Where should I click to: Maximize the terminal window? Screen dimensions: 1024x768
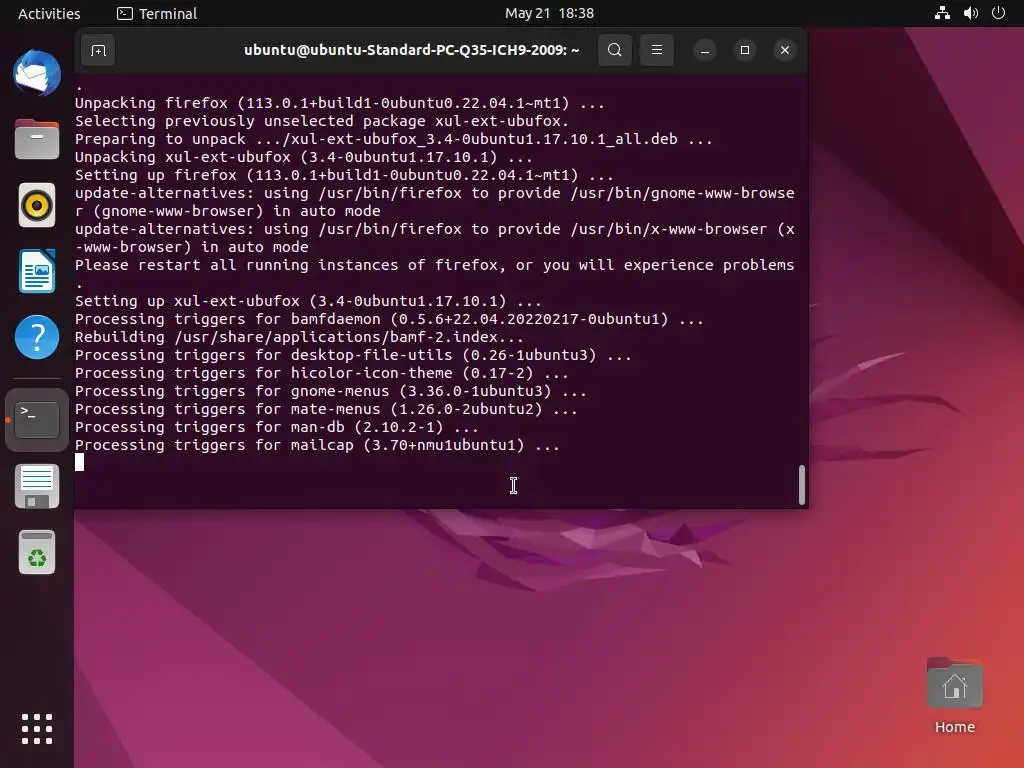744,50
